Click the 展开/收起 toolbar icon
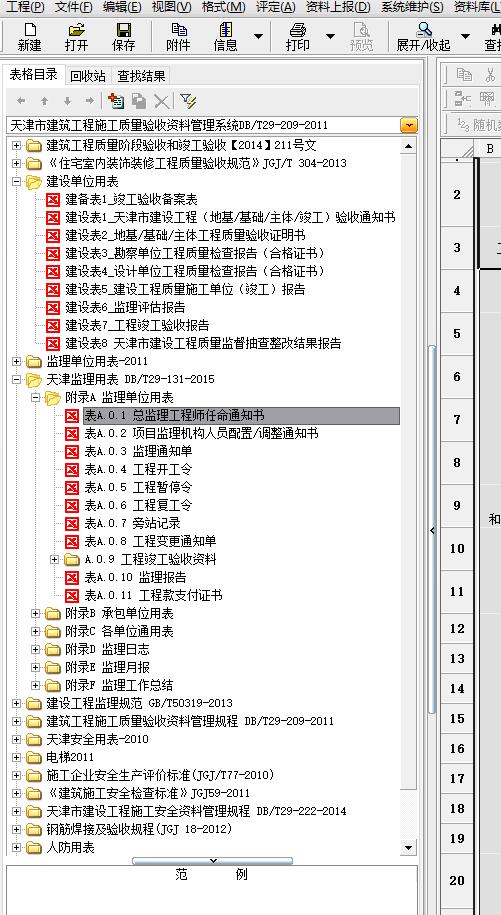This screenshot has height=915, width=501. pos(424,37)
